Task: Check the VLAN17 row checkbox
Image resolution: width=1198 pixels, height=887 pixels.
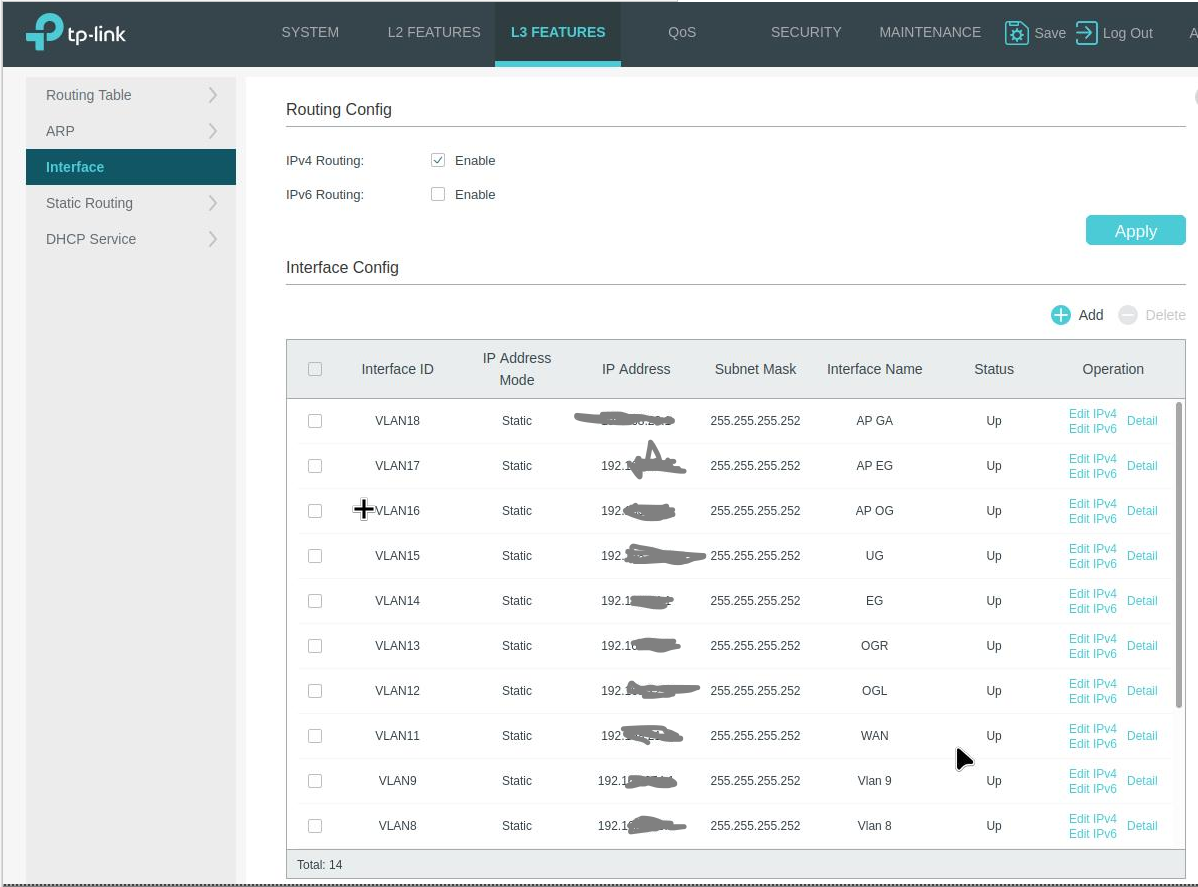Action: [x=315, y=466]
